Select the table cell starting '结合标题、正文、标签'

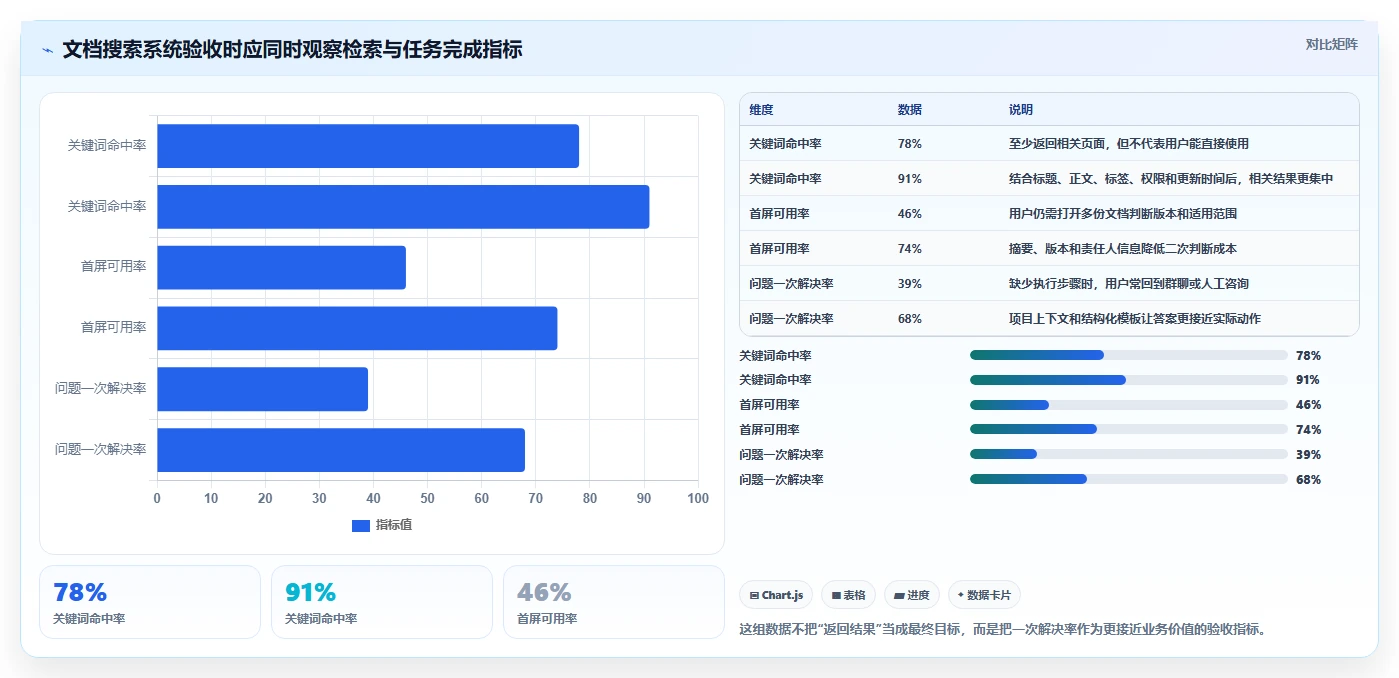(x=1171, y=179)
